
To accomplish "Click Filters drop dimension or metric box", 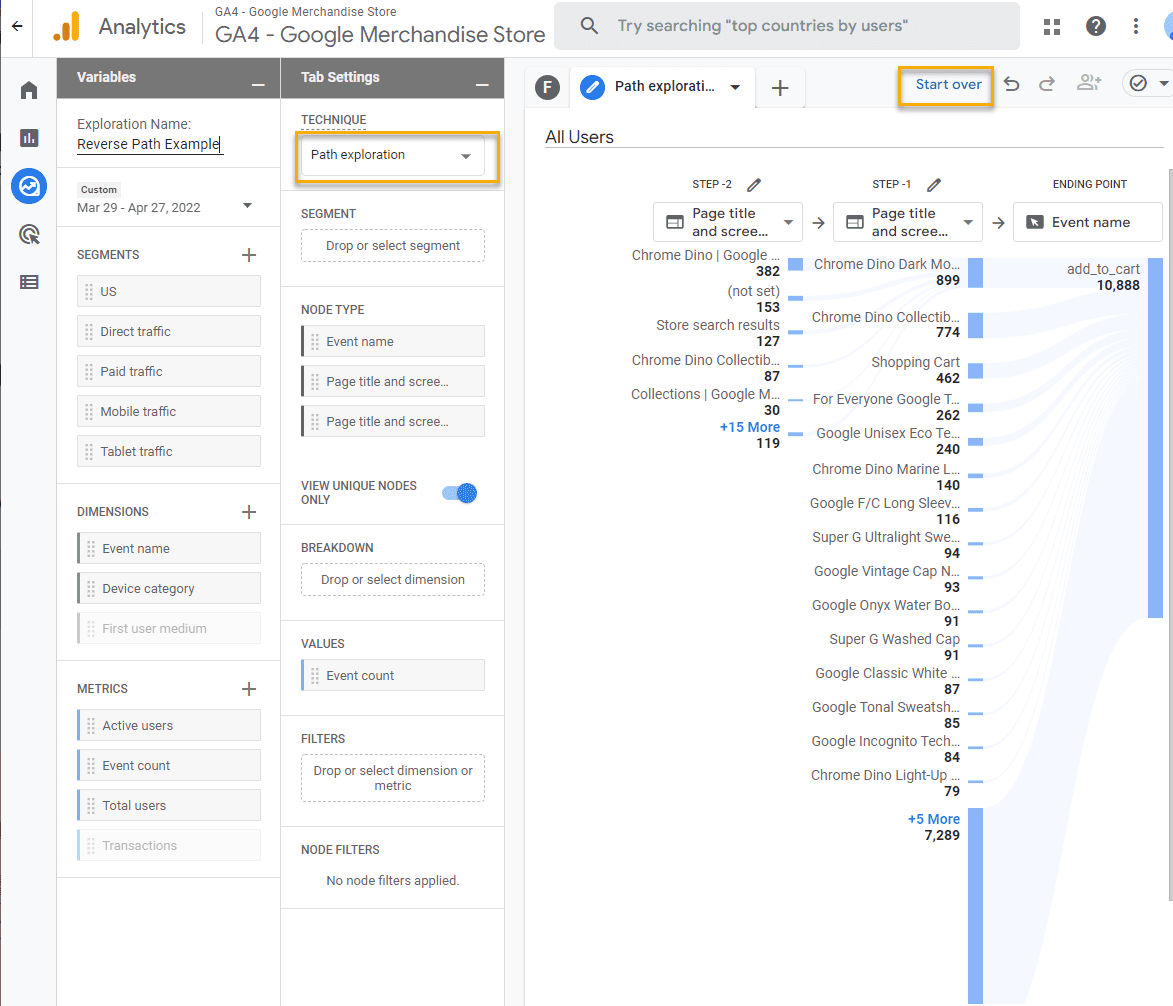I will pos(393,778).
